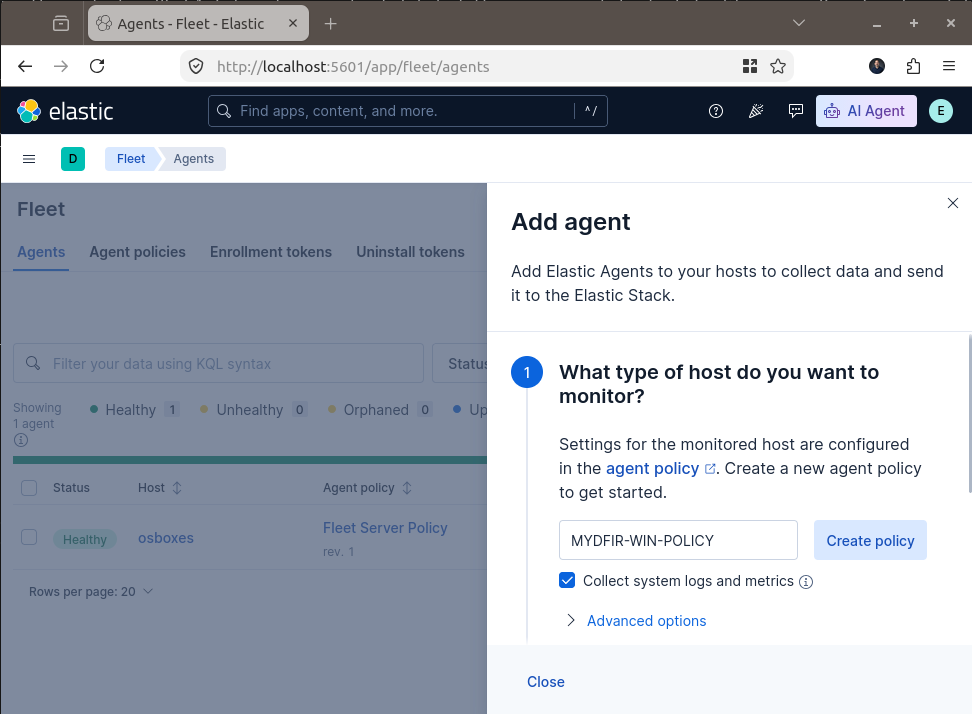
Task: Change Rows per page: 20 dropdown
Action: tap(91, 592)
